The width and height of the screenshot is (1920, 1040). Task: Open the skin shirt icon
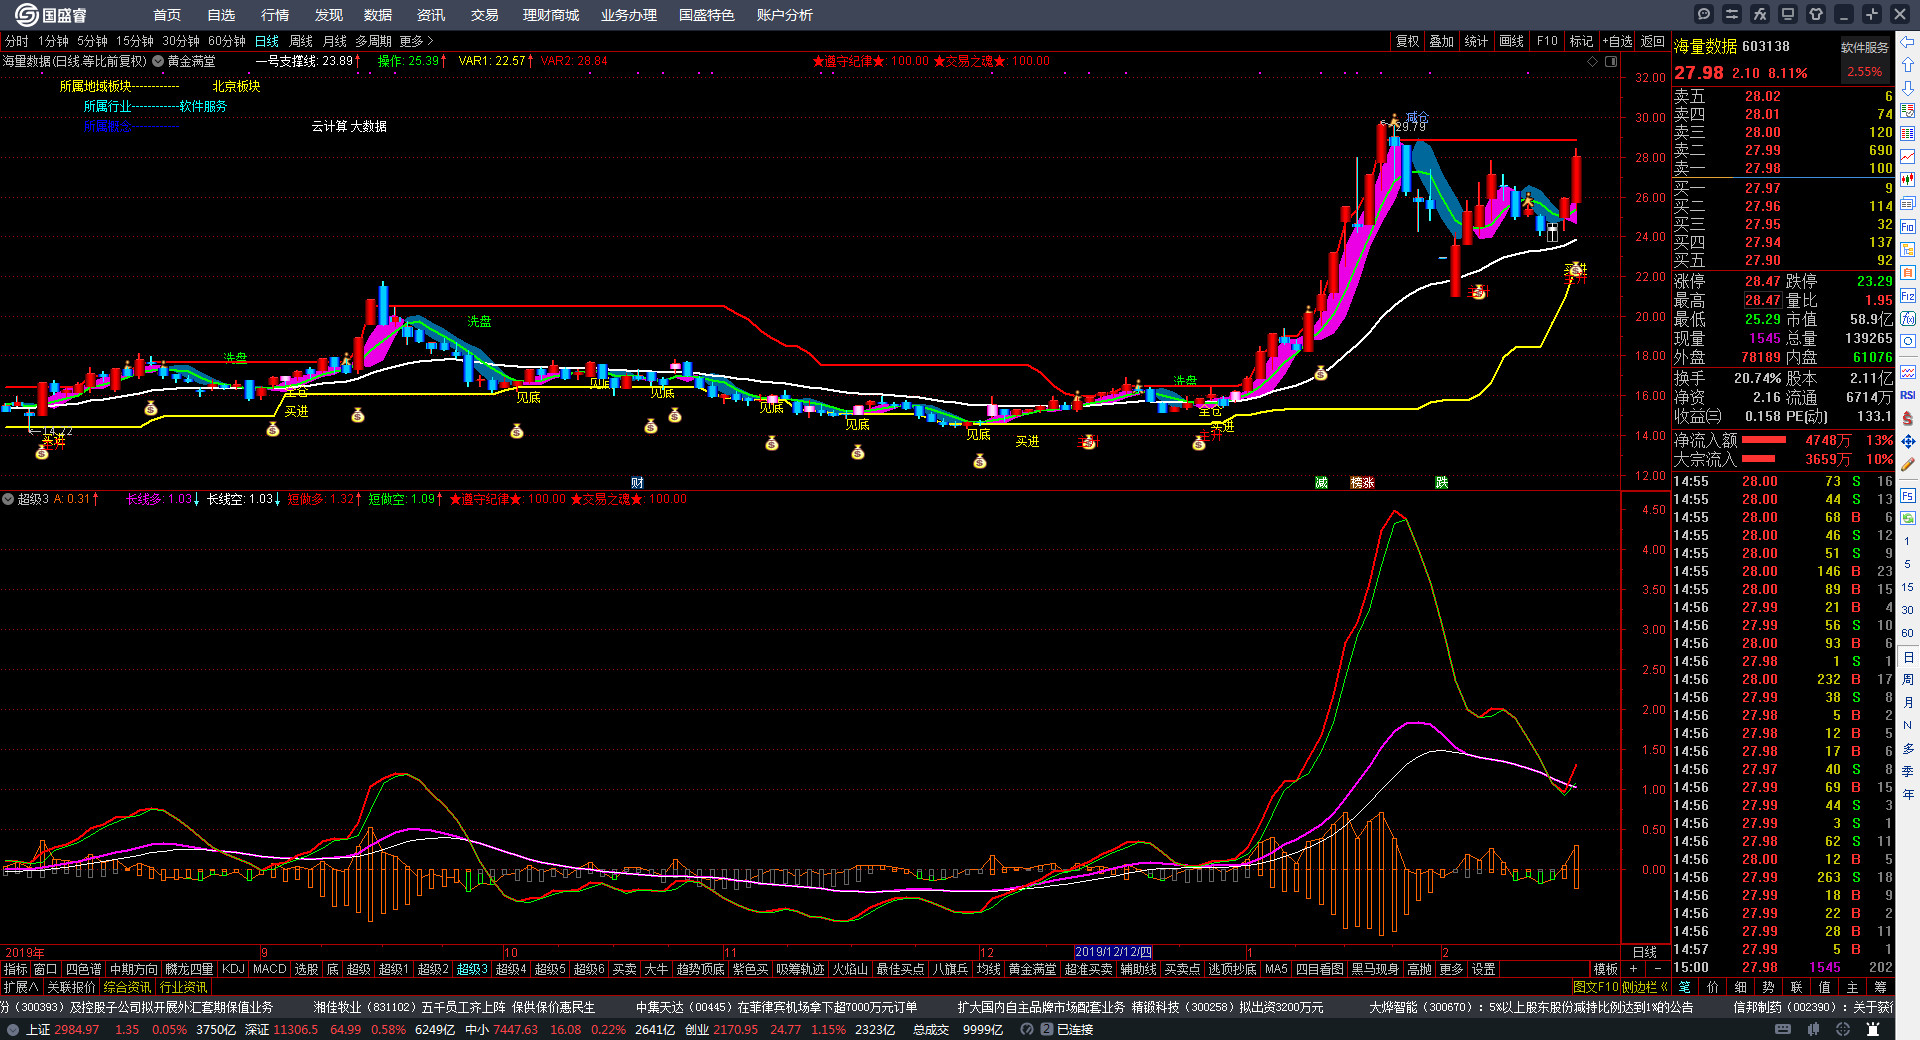click(x=1816, y=14)
